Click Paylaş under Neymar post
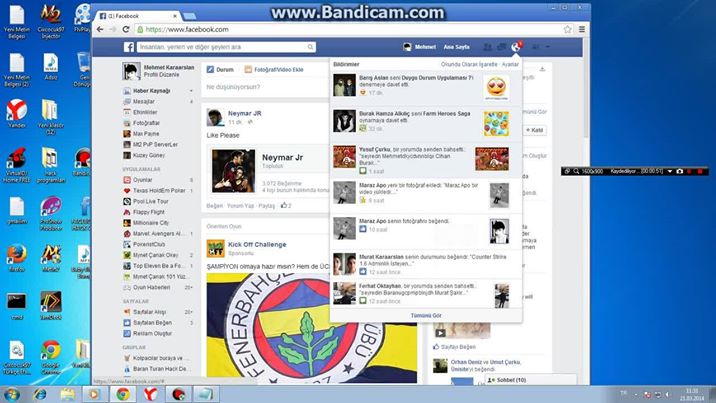This screenshot has width=716, height=403. [266, 206]
